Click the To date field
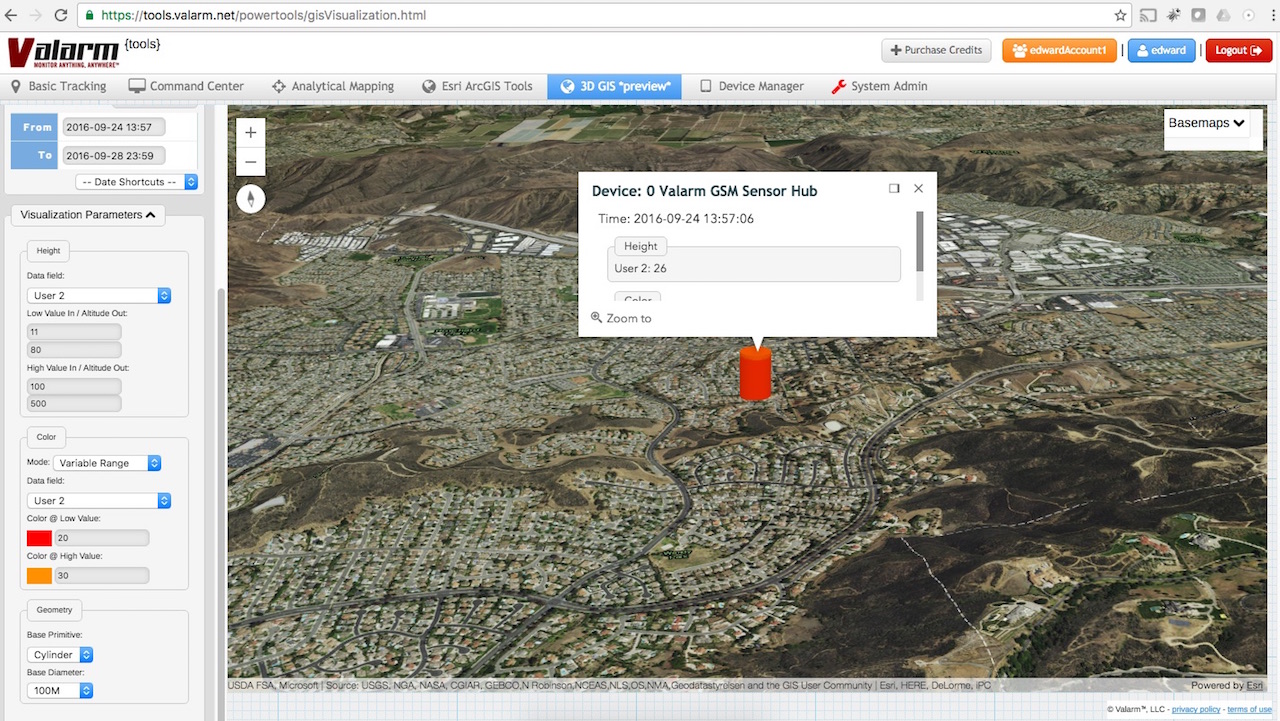1280x721 pixels. [113, 155]
